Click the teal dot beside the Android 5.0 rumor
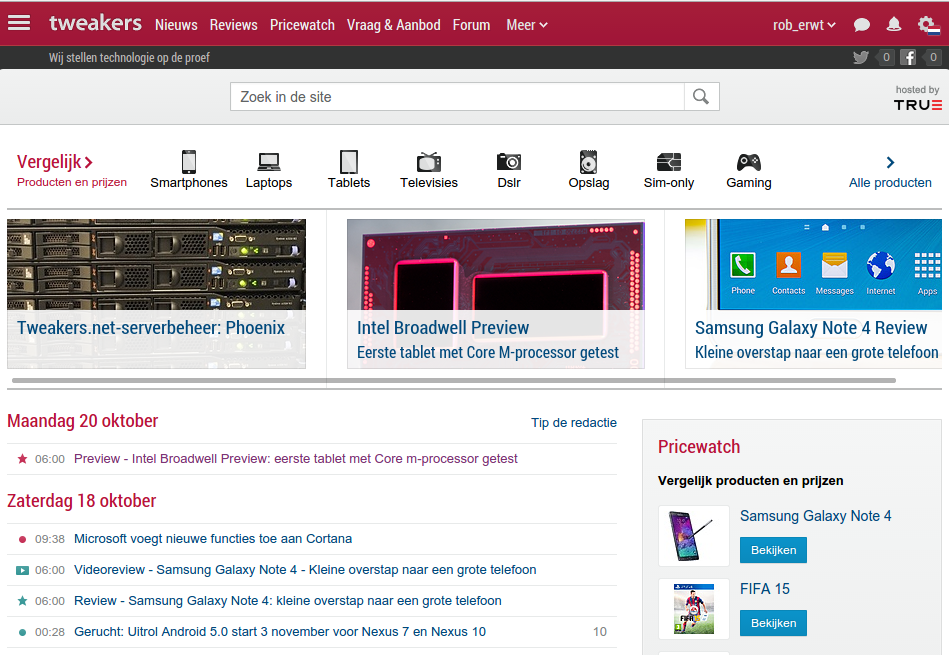949x655 pixels. pyautogui.click(x=22, y=633)
